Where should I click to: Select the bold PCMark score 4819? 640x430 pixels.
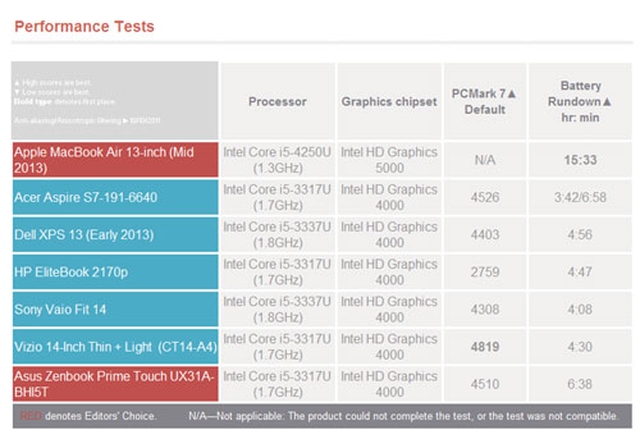click(x=485, y=347)
